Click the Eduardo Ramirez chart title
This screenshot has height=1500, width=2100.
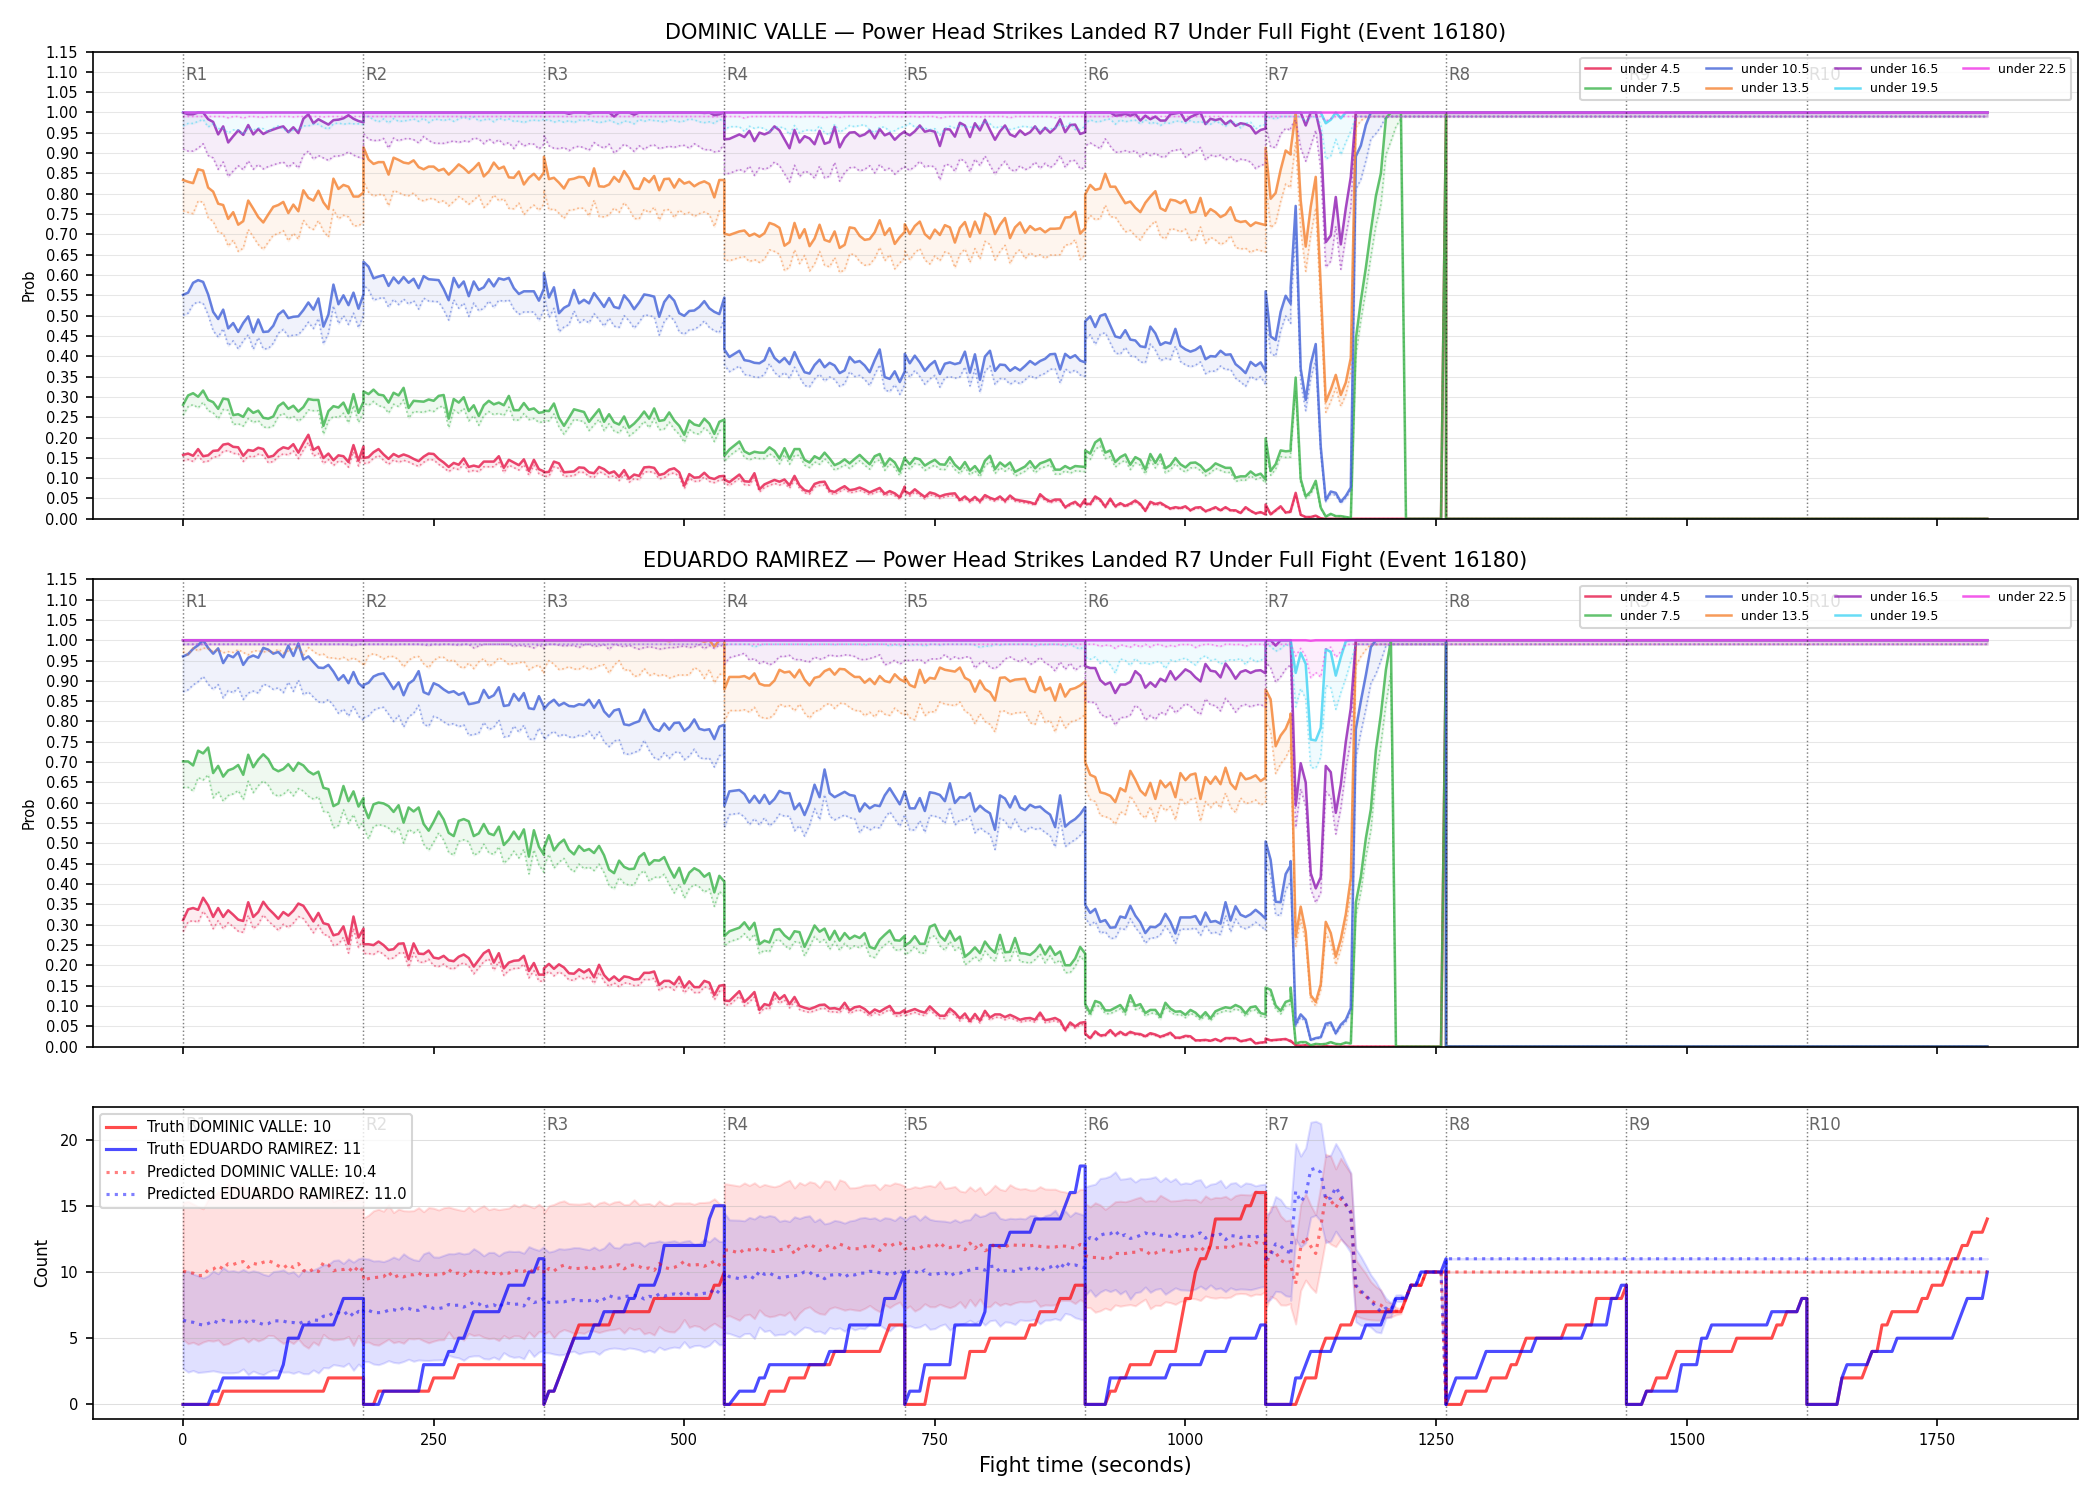point(1085,560)
